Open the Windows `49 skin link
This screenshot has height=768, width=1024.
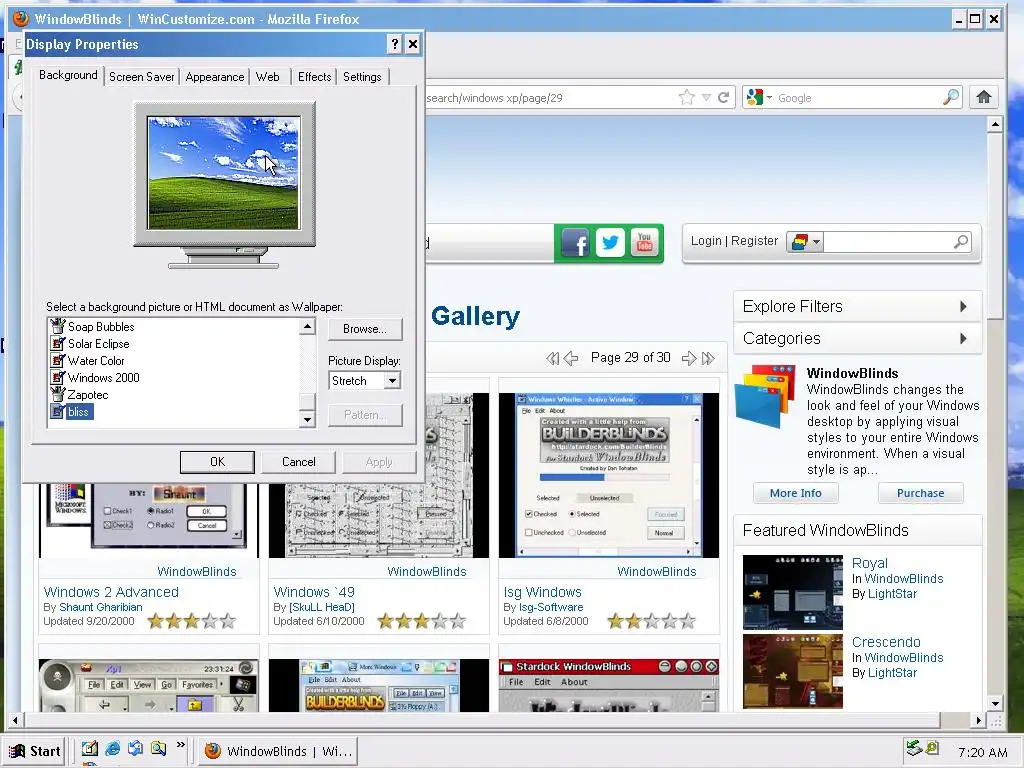click(314, 592)
